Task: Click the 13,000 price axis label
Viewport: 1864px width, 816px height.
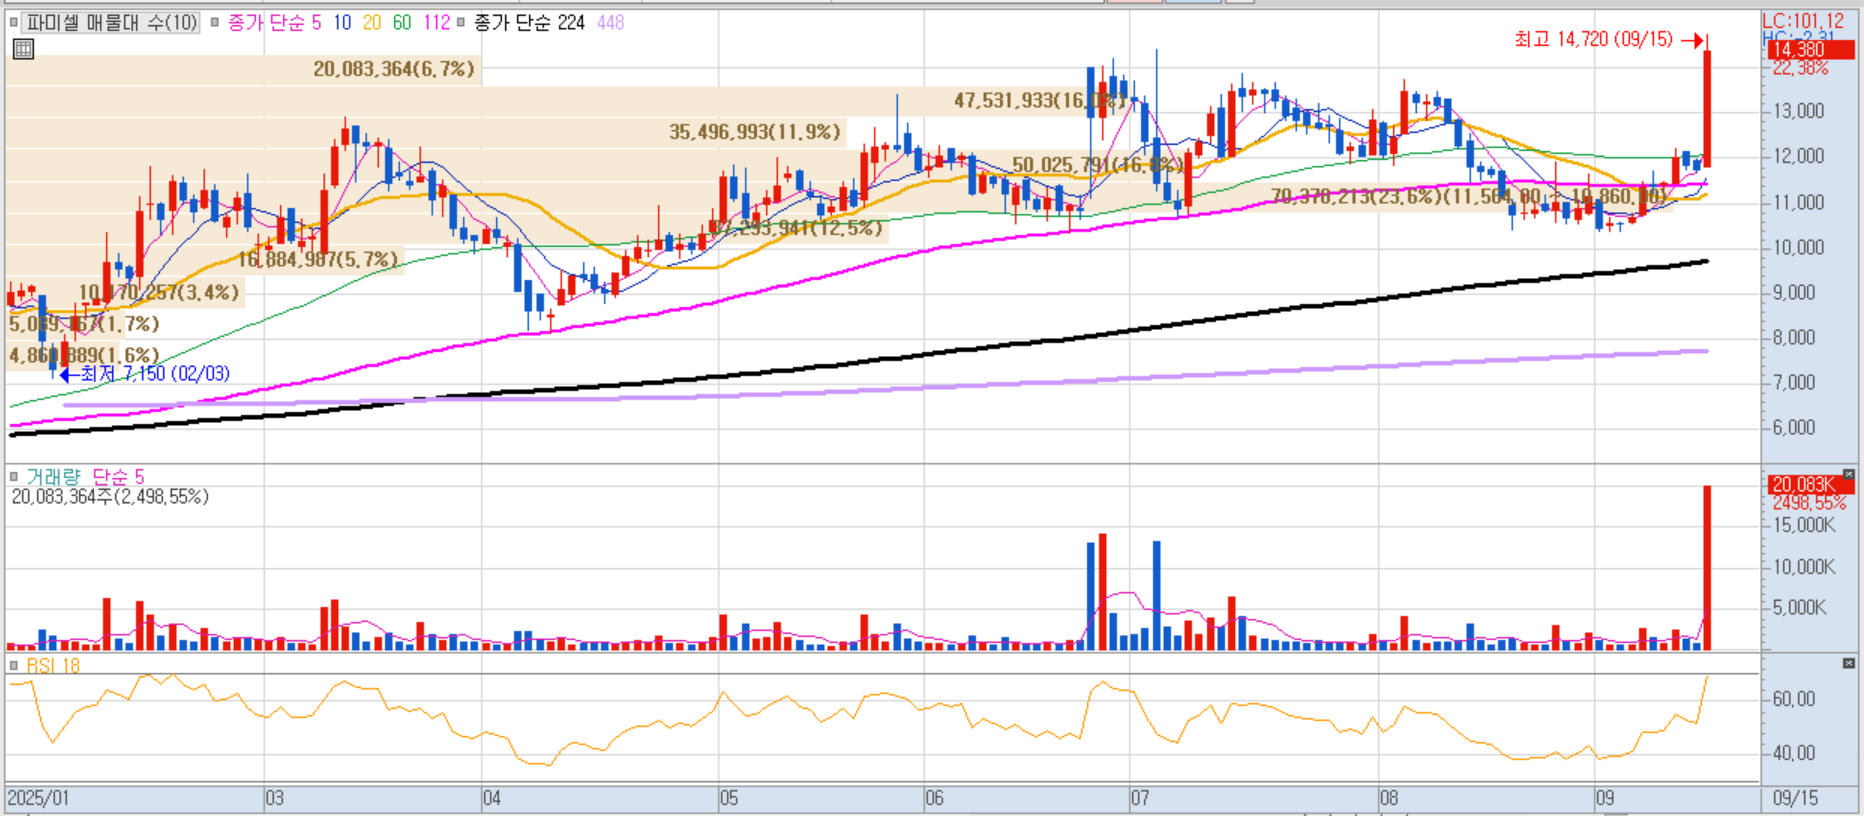Action: tap(1799, 111)
